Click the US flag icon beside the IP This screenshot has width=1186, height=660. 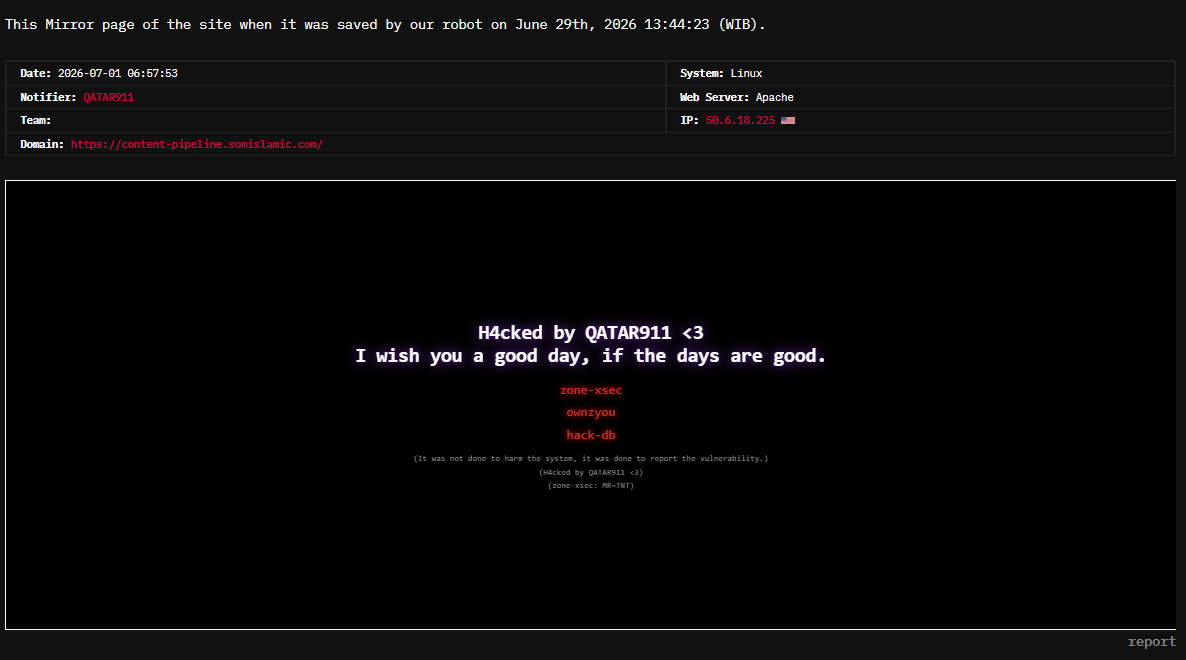[x=787, y=120]
